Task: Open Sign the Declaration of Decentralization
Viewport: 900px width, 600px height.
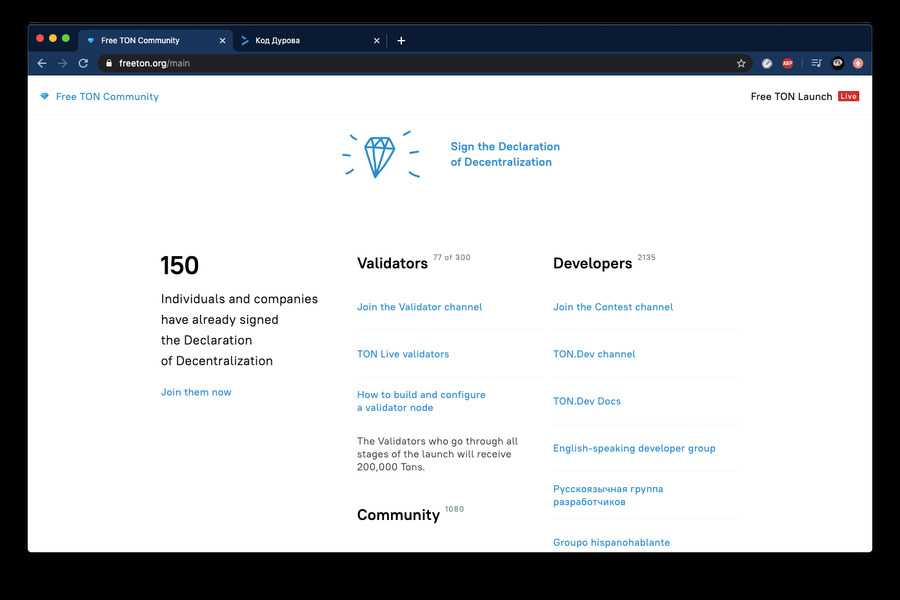Action: pos(505,154)
